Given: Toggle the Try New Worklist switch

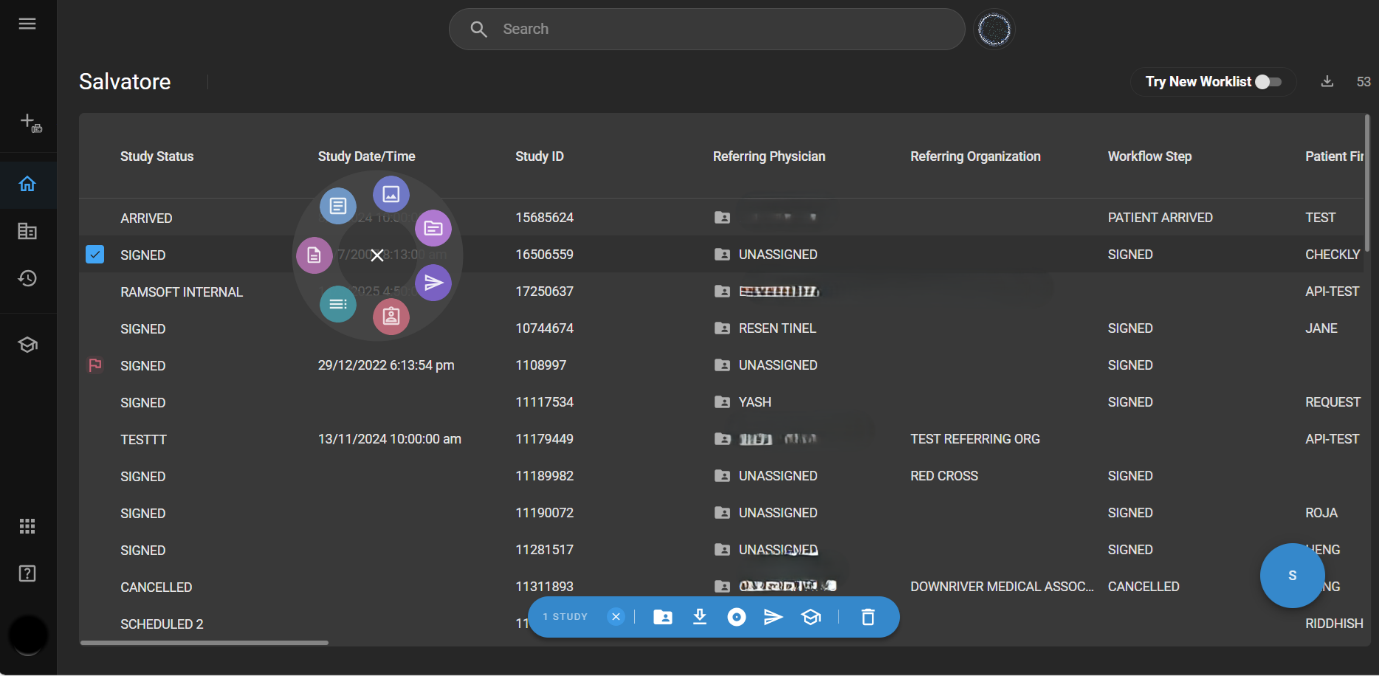Looking at the screenshot, I should (x=1268, y=82).
